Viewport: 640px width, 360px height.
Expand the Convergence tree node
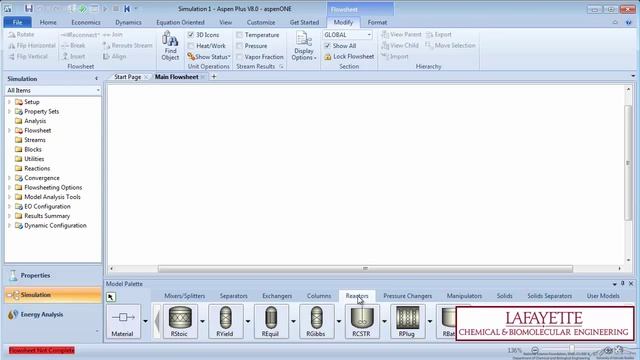[x=9, y=178]
